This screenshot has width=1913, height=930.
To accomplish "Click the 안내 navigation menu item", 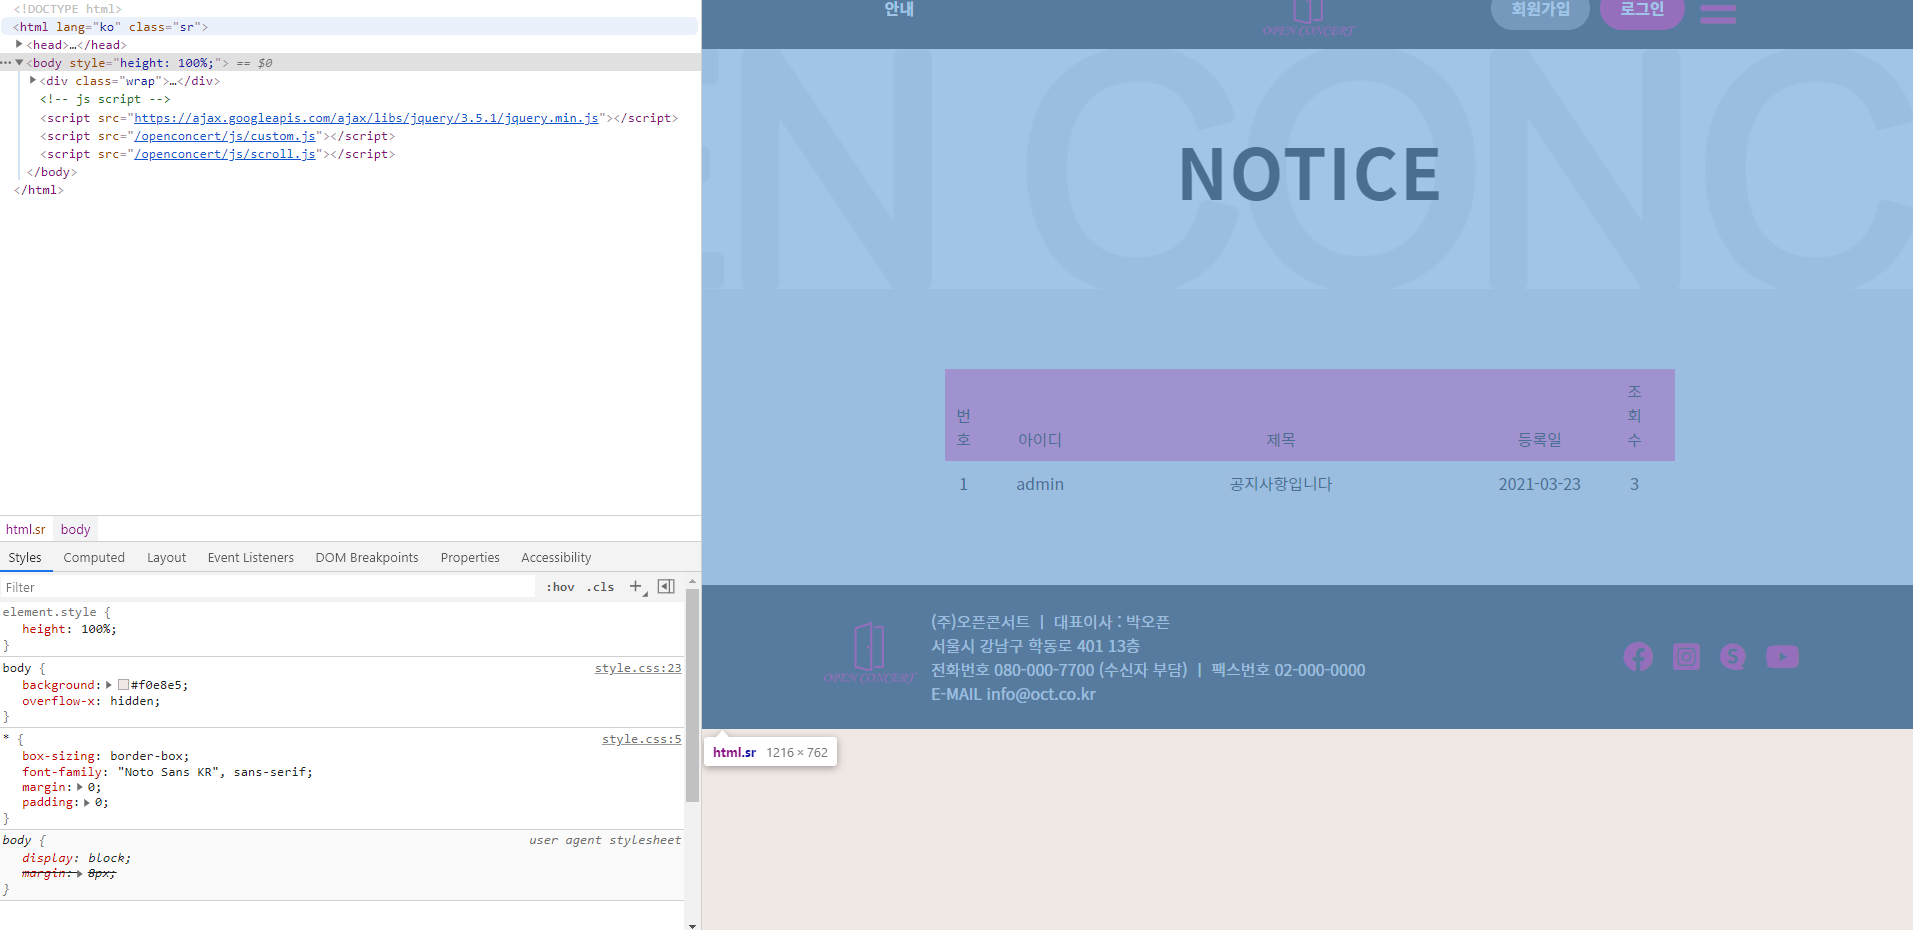I will point(899,9).
